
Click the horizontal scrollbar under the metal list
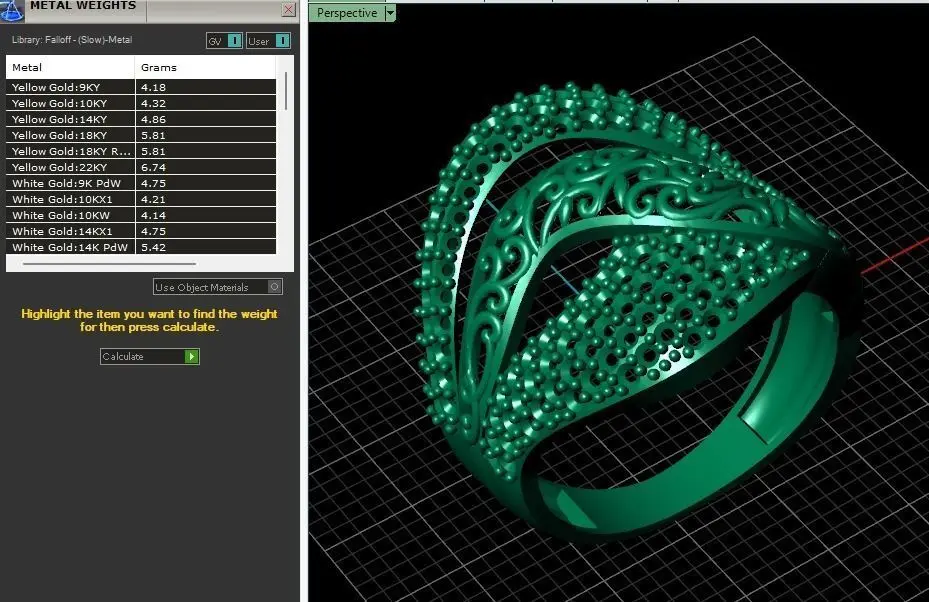click(110, 264)
